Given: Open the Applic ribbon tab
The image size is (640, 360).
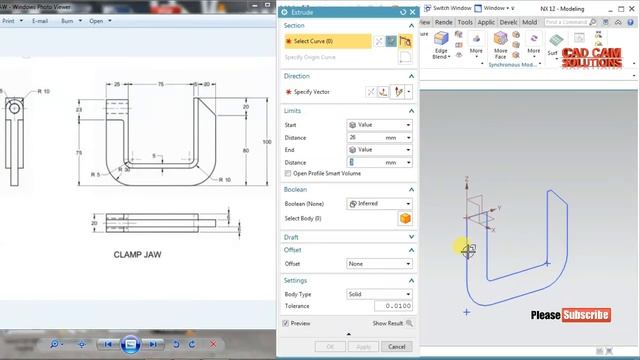Looking at the screenshot, I should point(486,22).
